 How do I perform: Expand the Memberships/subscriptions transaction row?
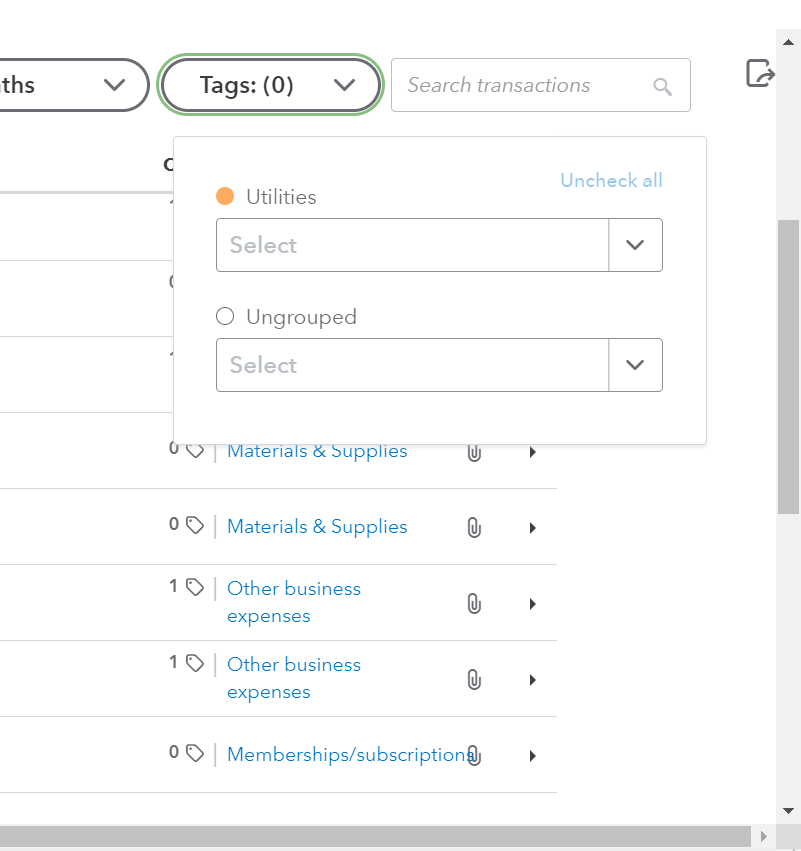(532, 756)
